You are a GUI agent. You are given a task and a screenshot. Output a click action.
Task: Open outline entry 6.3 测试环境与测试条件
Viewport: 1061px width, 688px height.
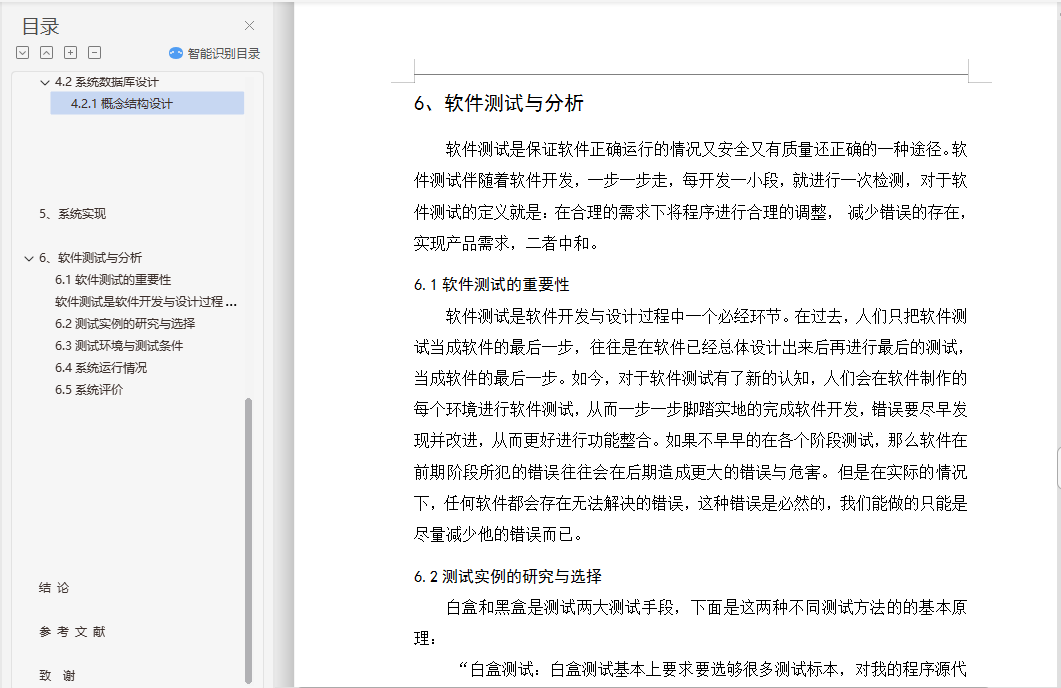pyautogui.click(x=119, y=346)
